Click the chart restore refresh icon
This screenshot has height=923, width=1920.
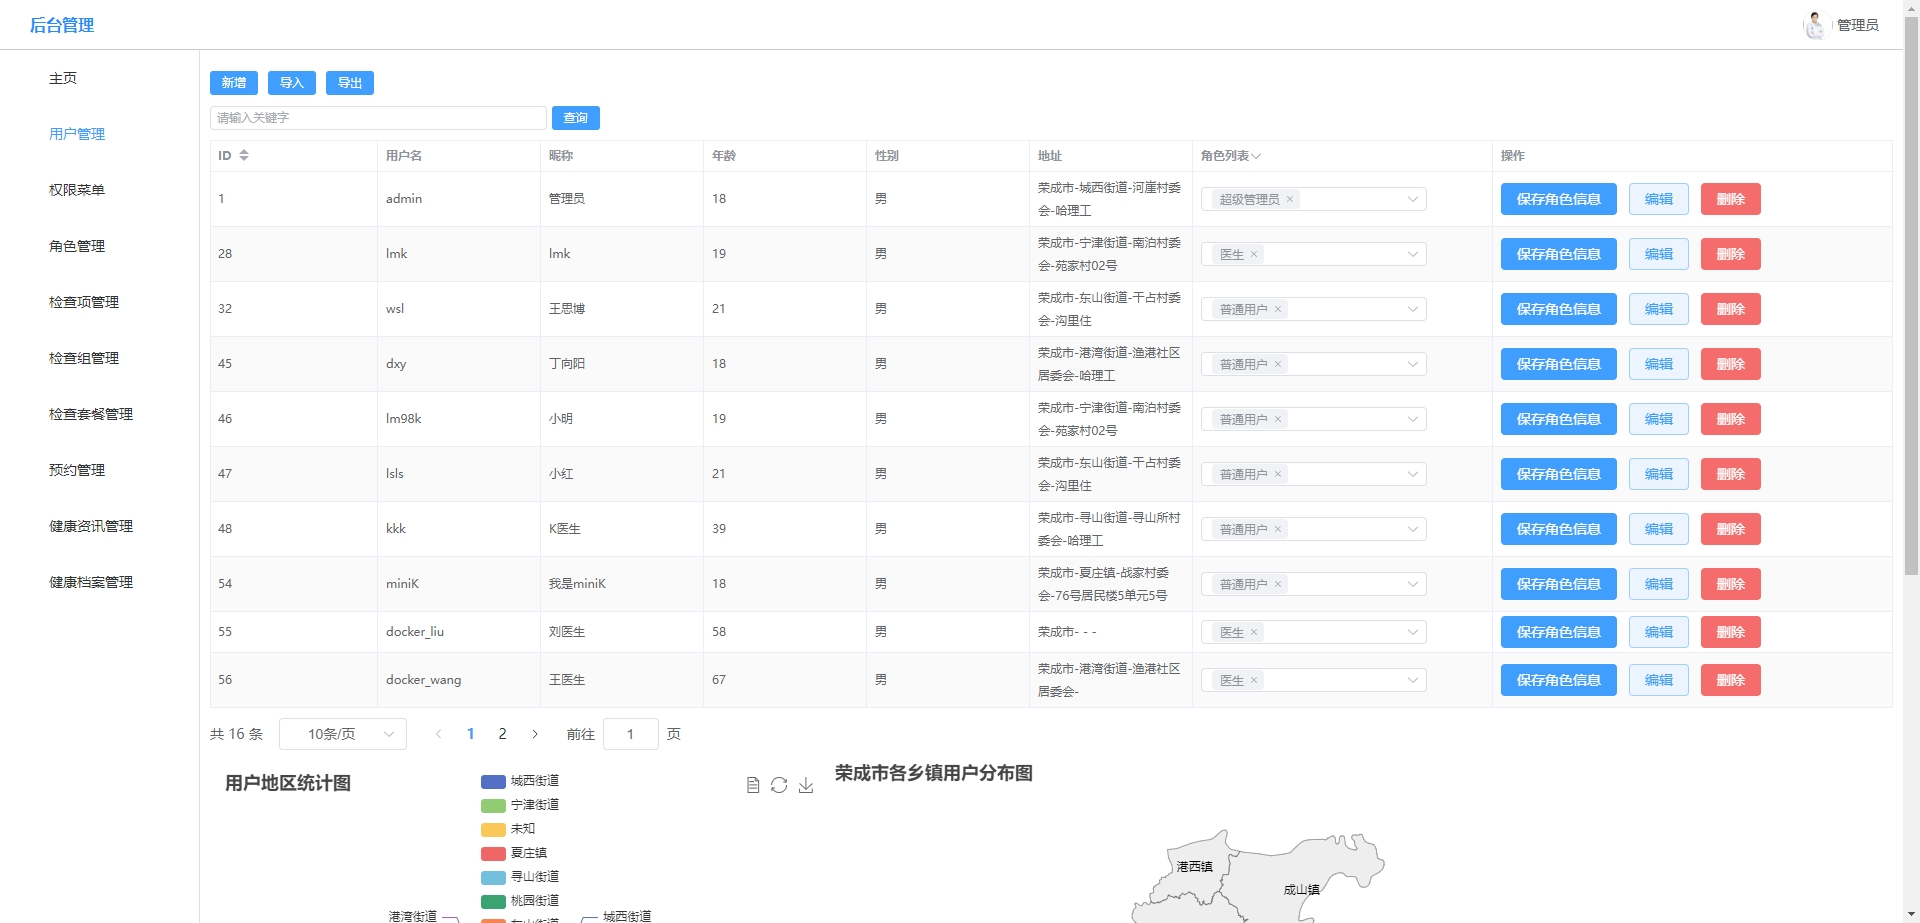pos(779,785)
